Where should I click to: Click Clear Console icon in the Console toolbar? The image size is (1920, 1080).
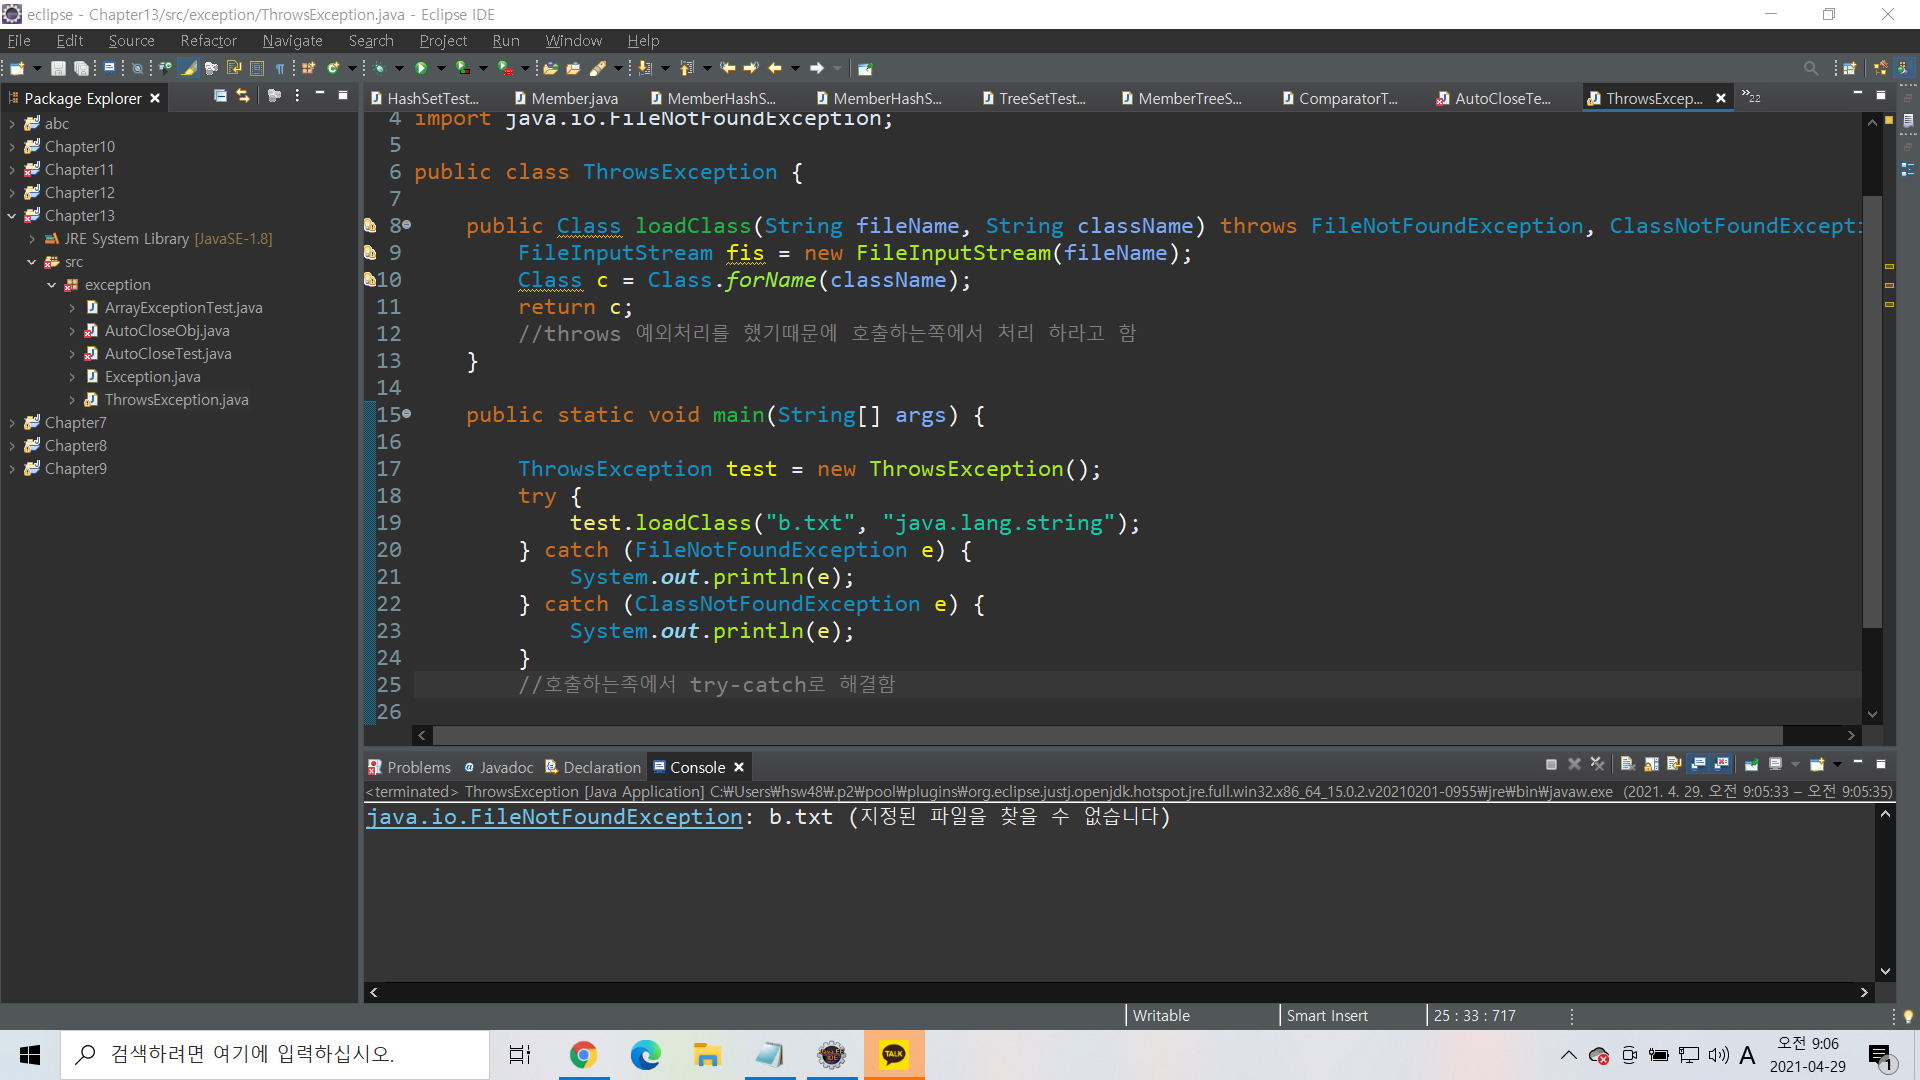coord(1627,764)
